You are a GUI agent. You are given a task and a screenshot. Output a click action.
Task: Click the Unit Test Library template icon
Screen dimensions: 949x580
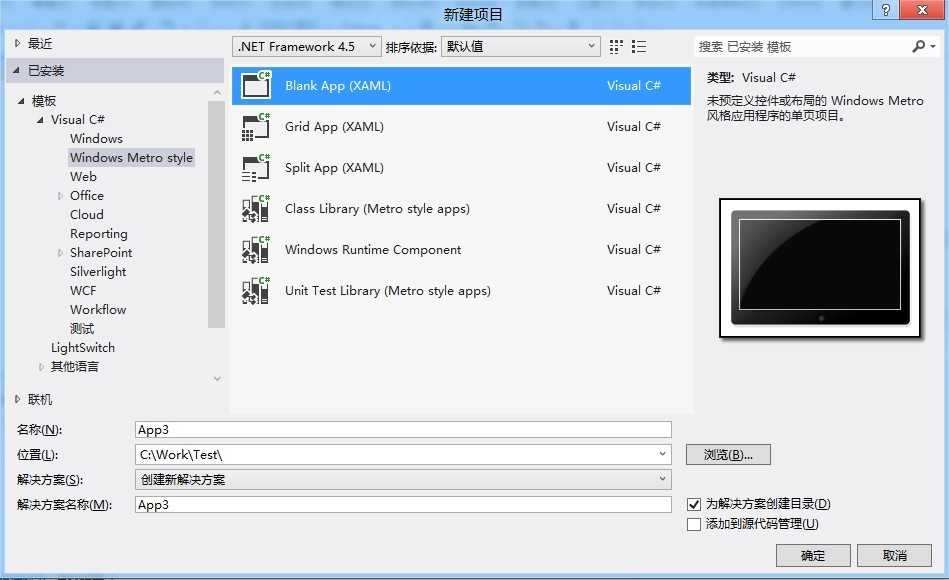point(255,291)
